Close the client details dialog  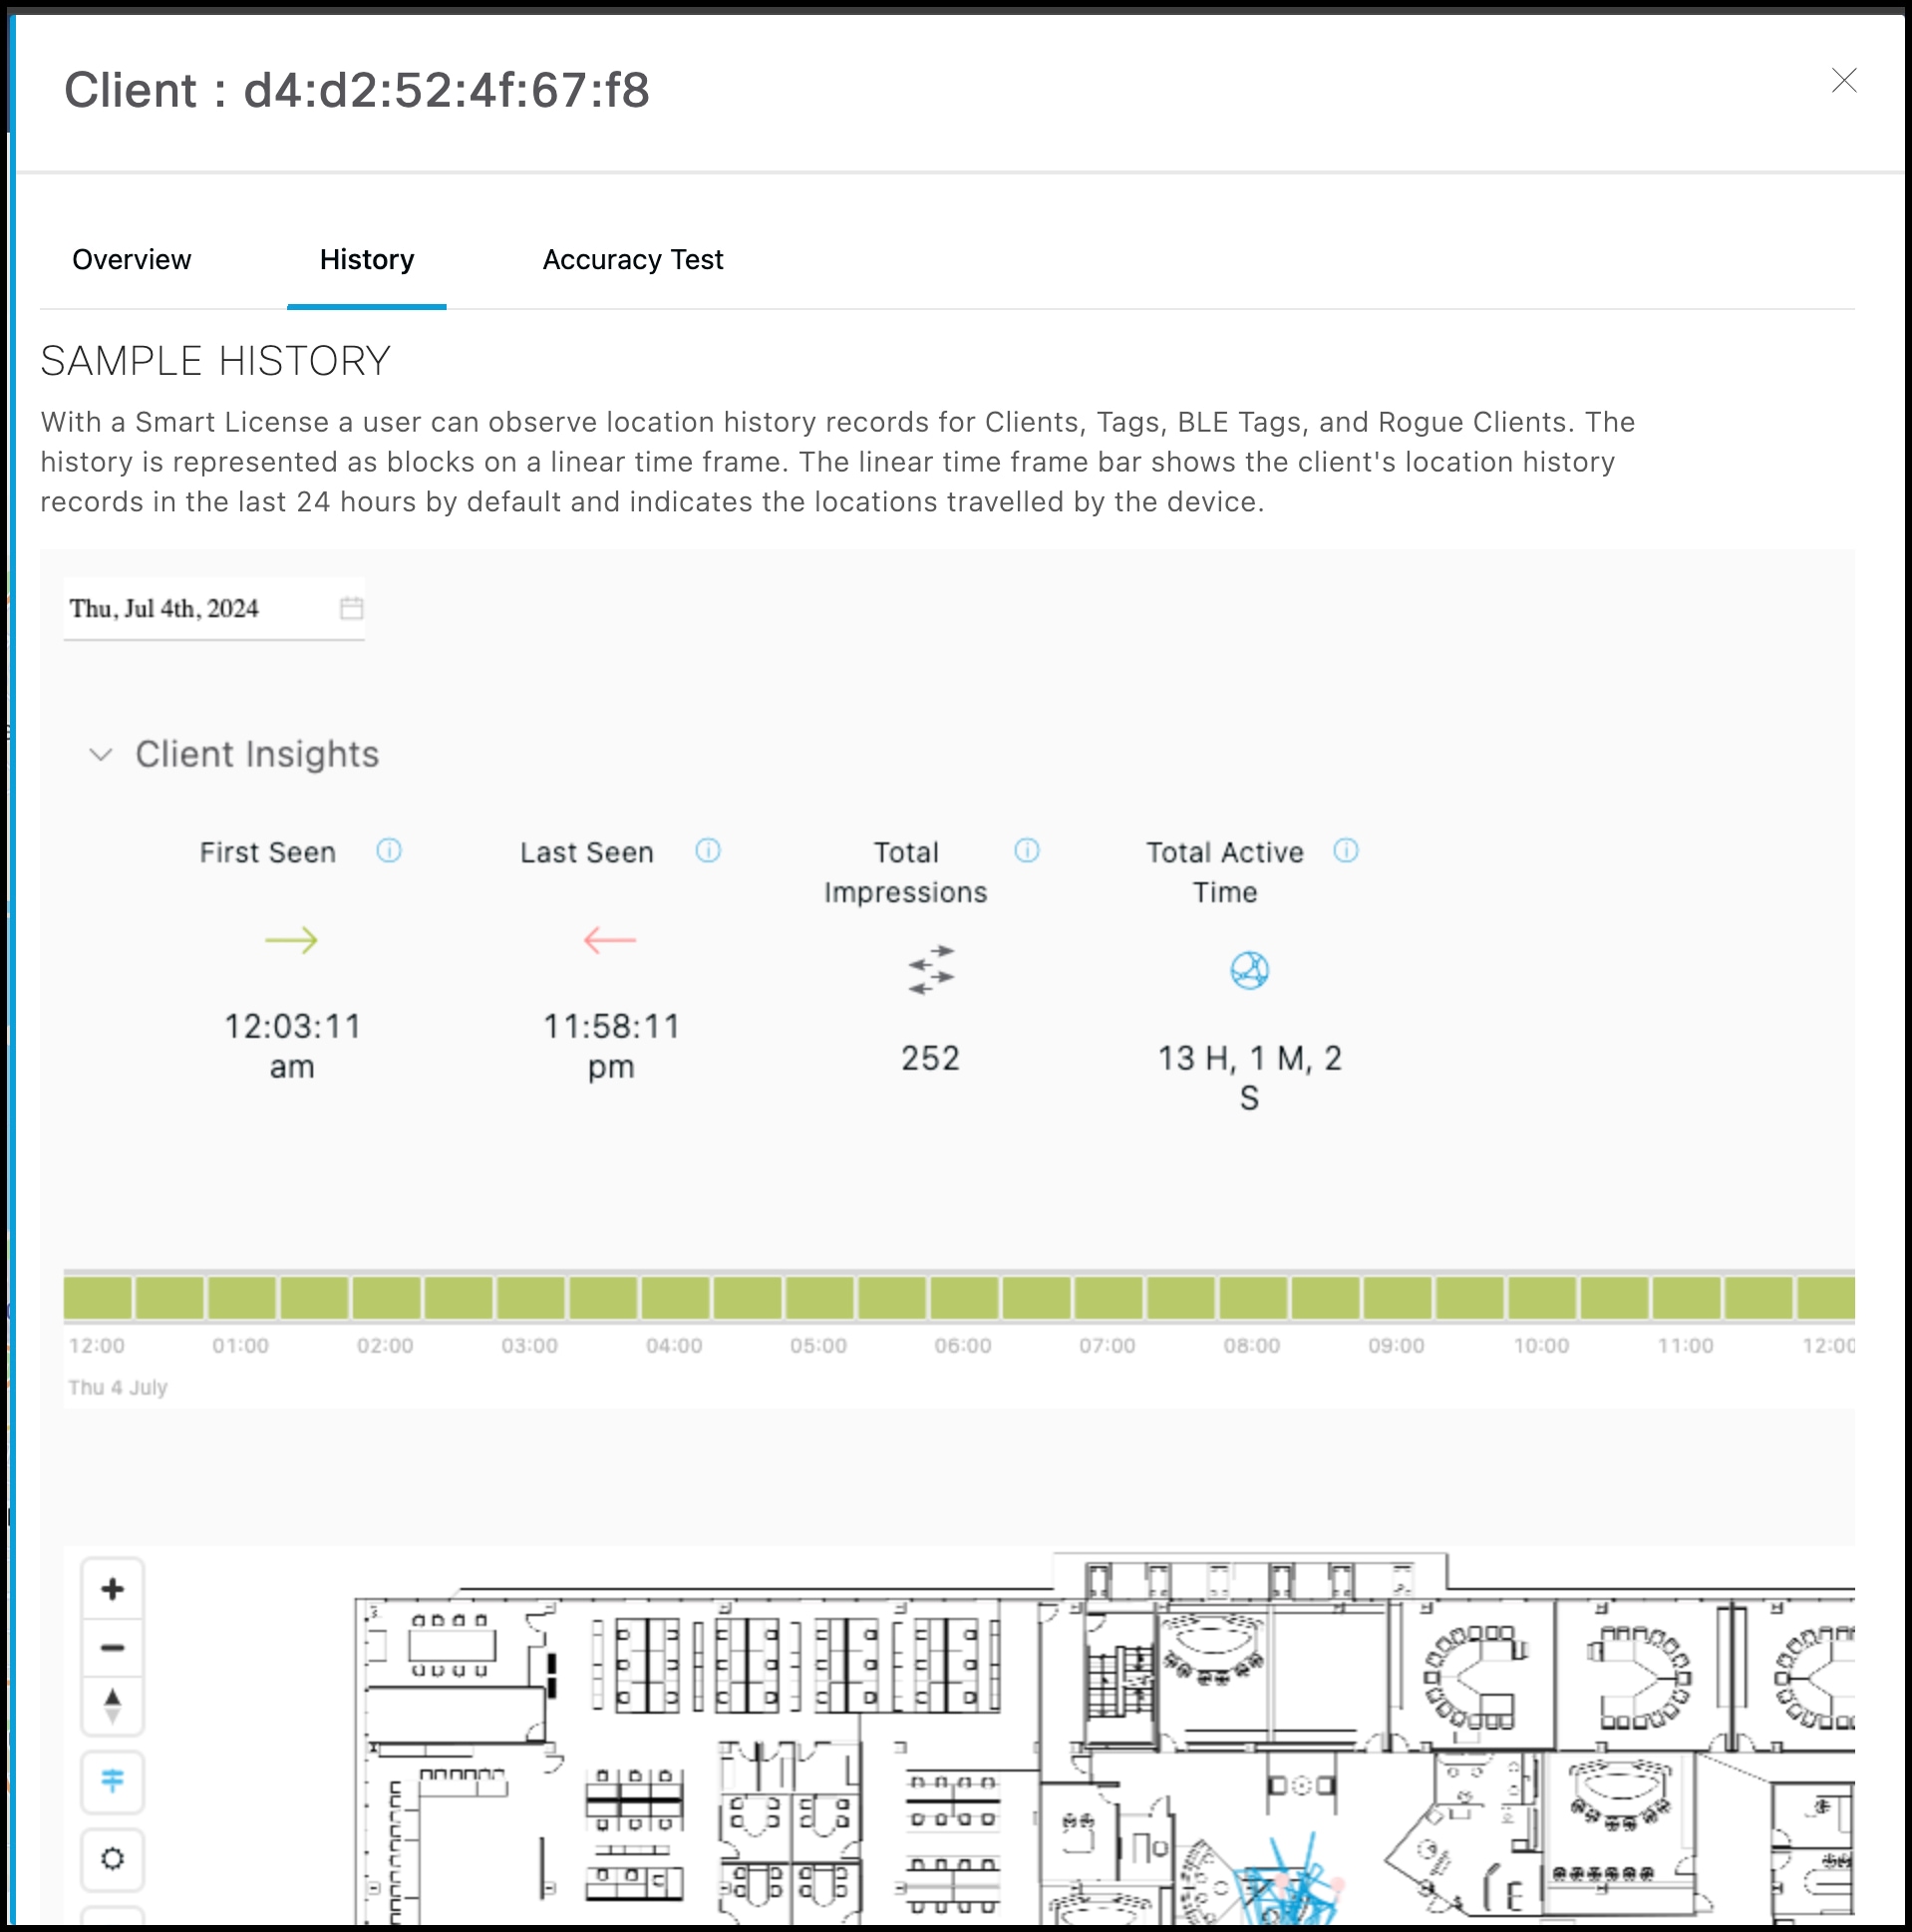(1844, 80)
